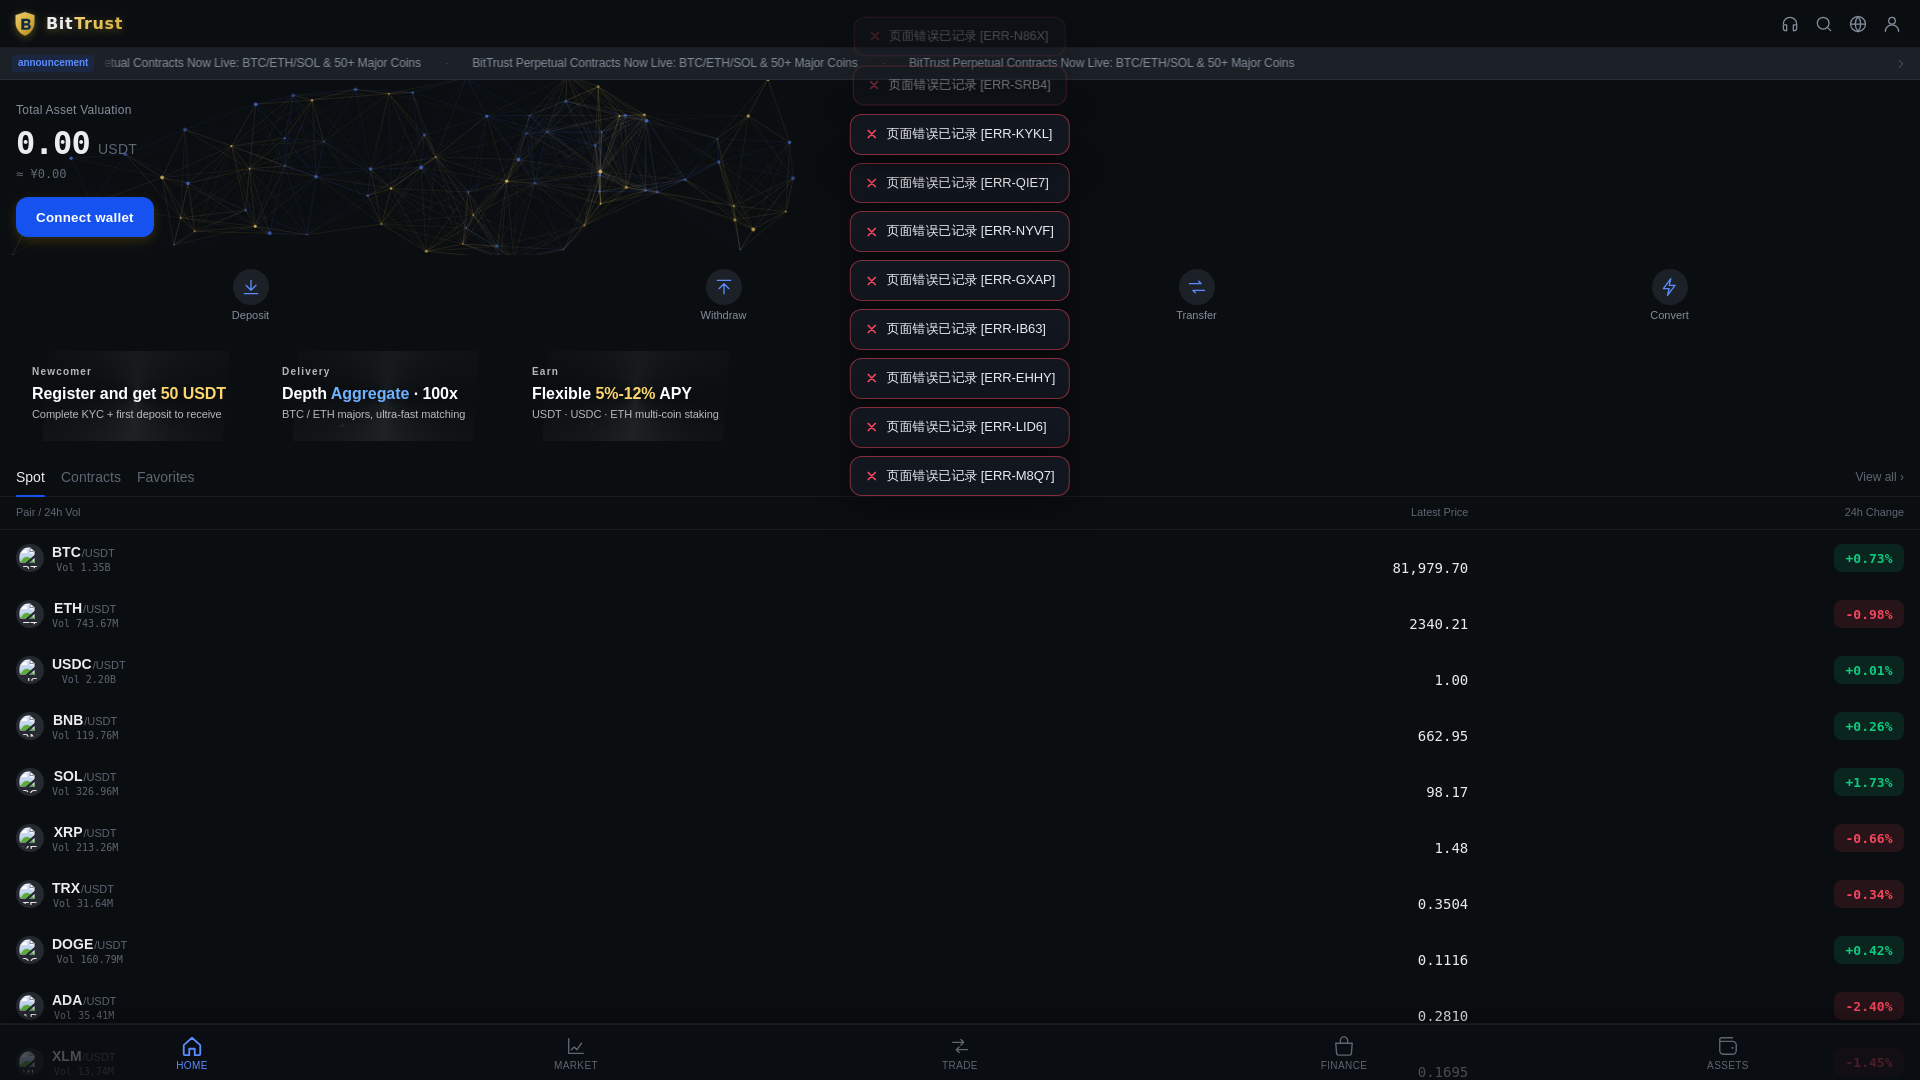Click the Withdraw icon
This screenshot has width=1920, height=1080.
(x=723, y=287)
